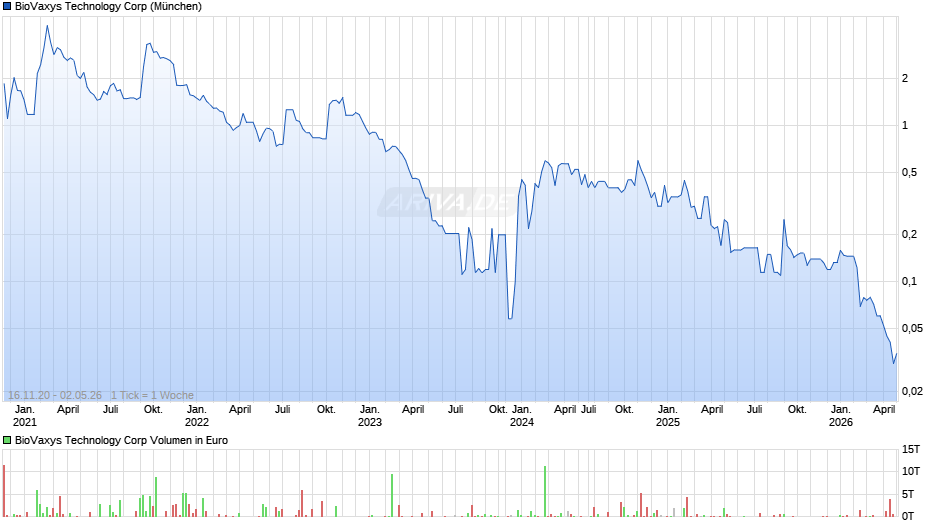Click the price axis label '1'
940x526 pixels.
pyautogui.click(x=905, y=125)
